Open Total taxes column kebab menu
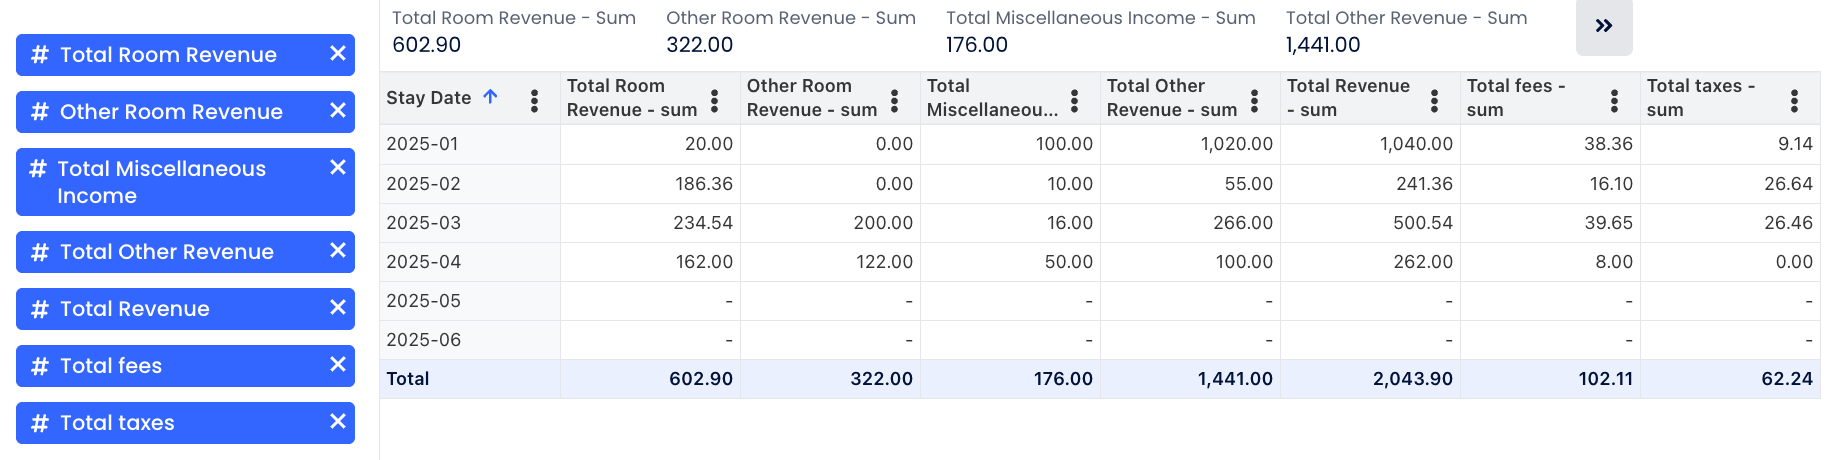The height and width of the screenshot is (460, 1838). click(1795, 100)
